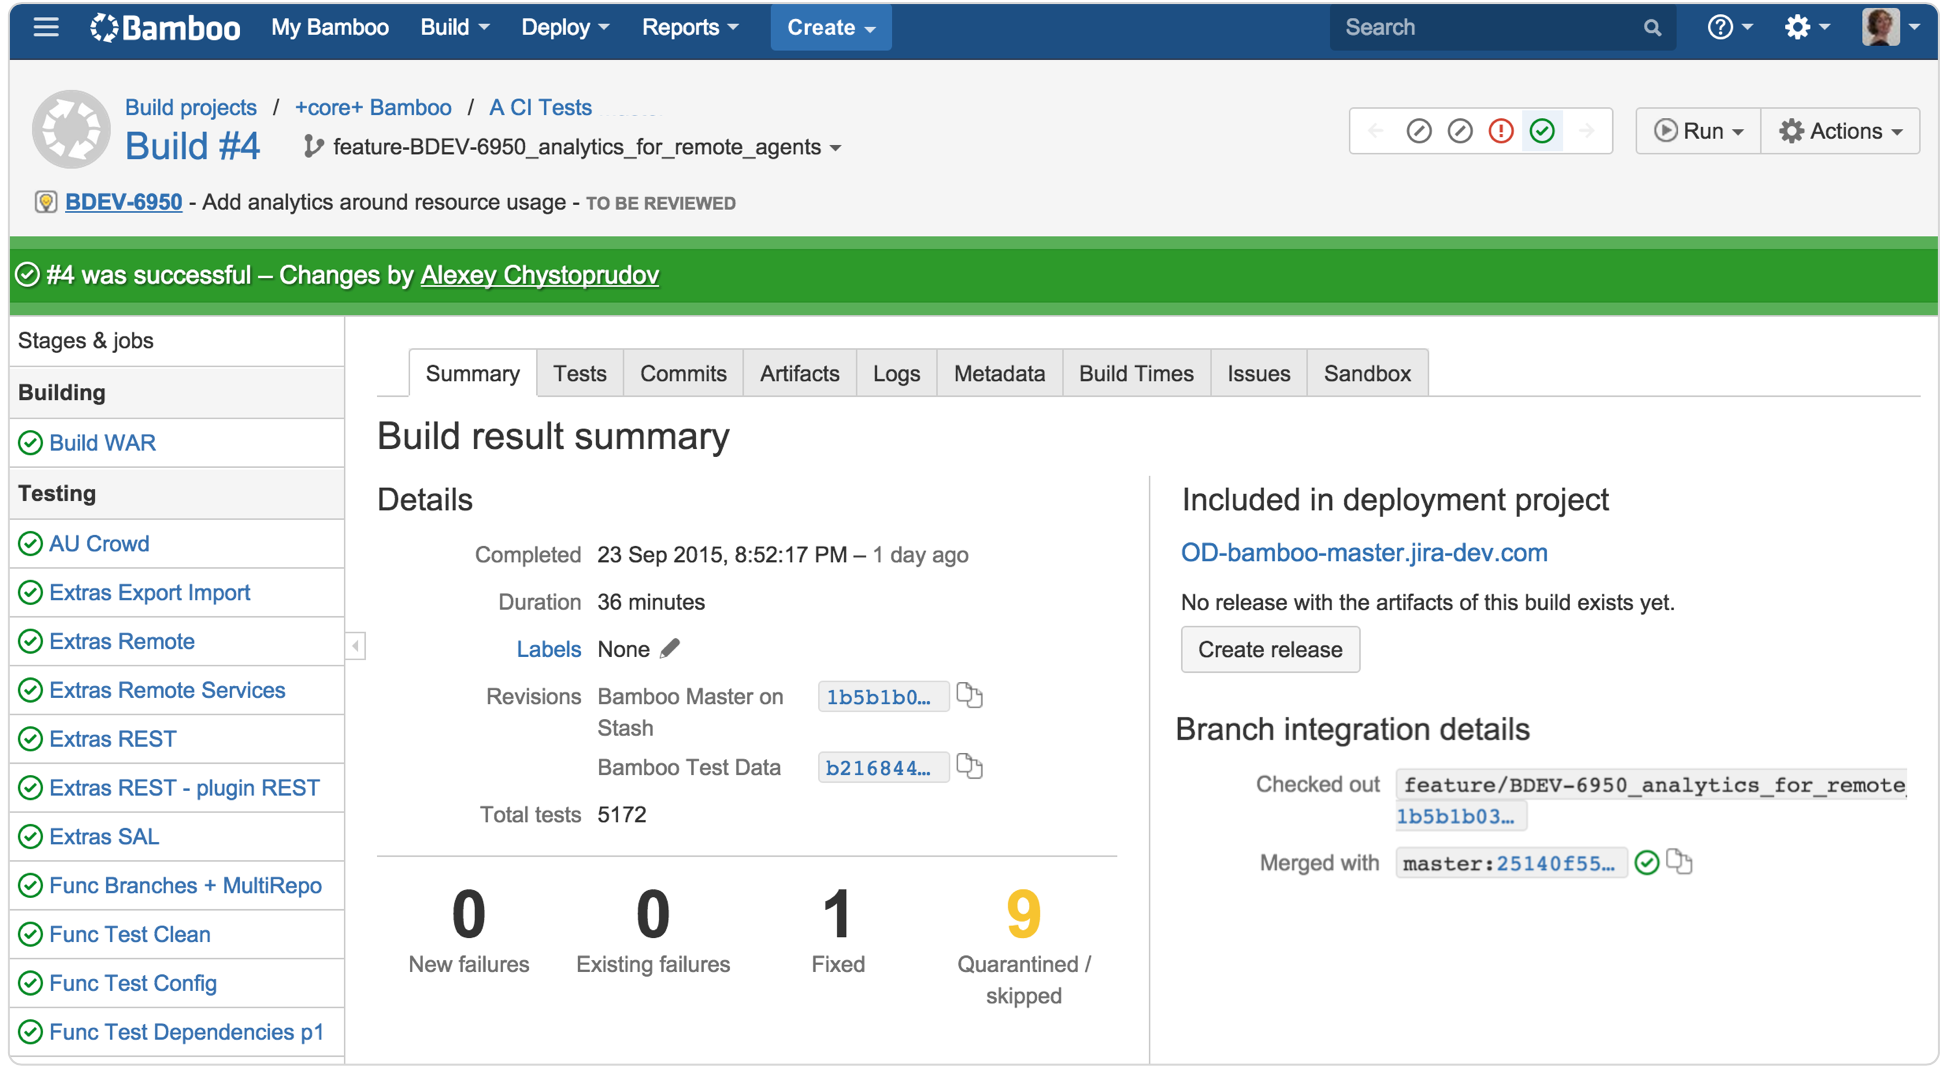This screenshot has height=1072, width=1942.
Task: Expand the Build dropdown menu
Action: (x=455, y=27)
